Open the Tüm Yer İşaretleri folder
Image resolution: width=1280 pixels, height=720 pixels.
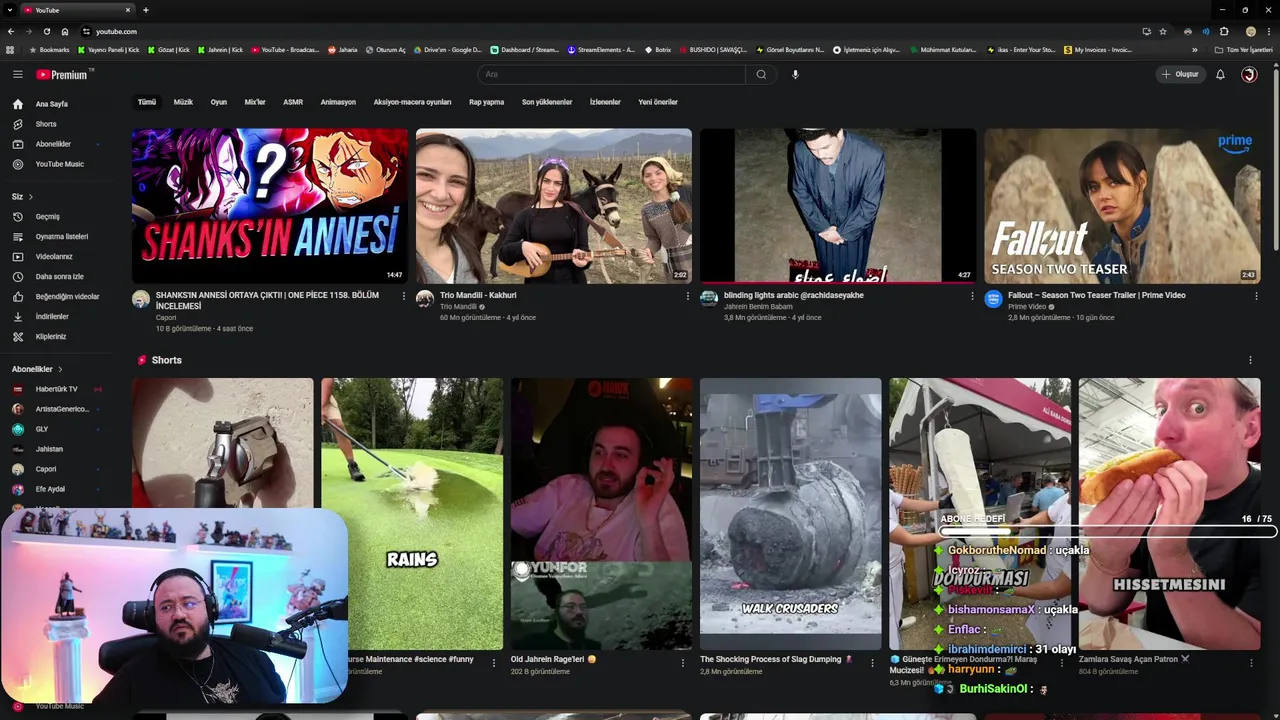pos(1244,49)
